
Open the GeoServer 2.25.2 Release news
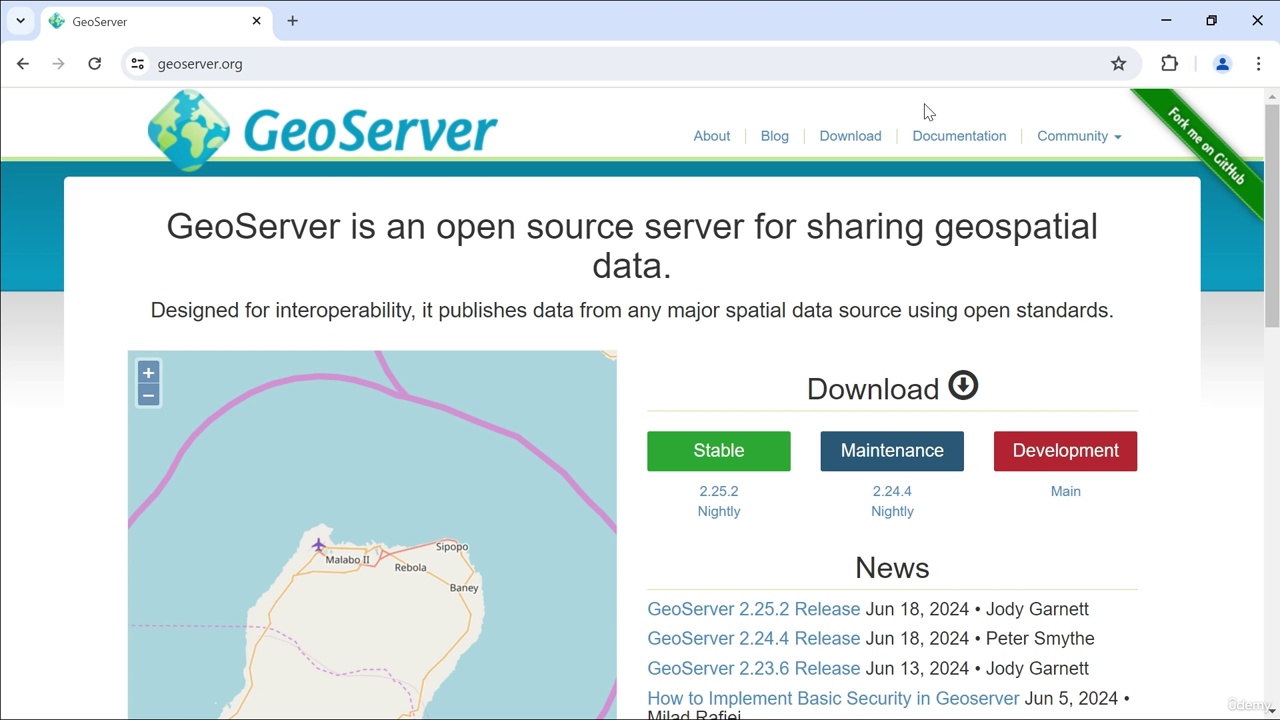click(x=754, y=609)
